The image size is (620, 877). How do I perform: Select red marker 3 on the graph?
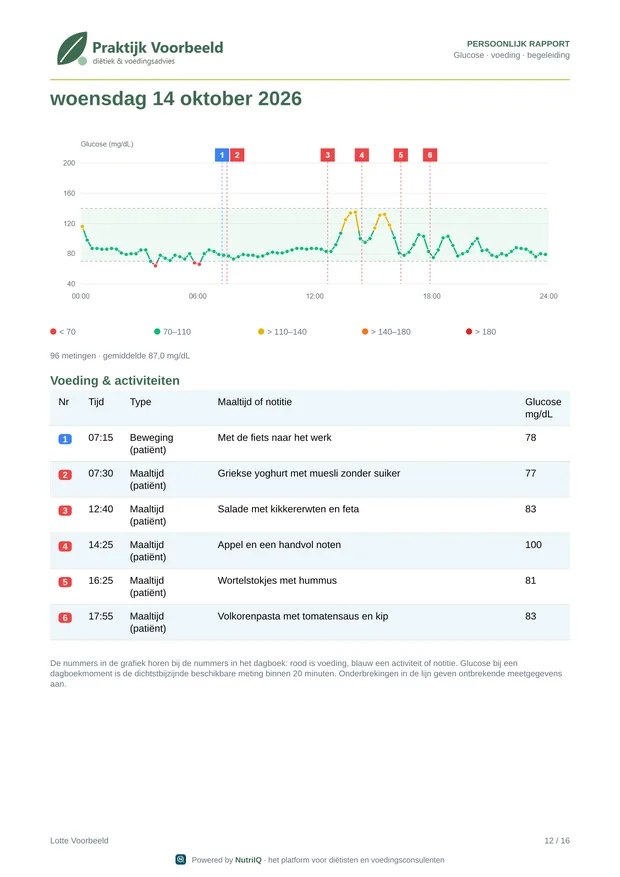coord(328,155)
